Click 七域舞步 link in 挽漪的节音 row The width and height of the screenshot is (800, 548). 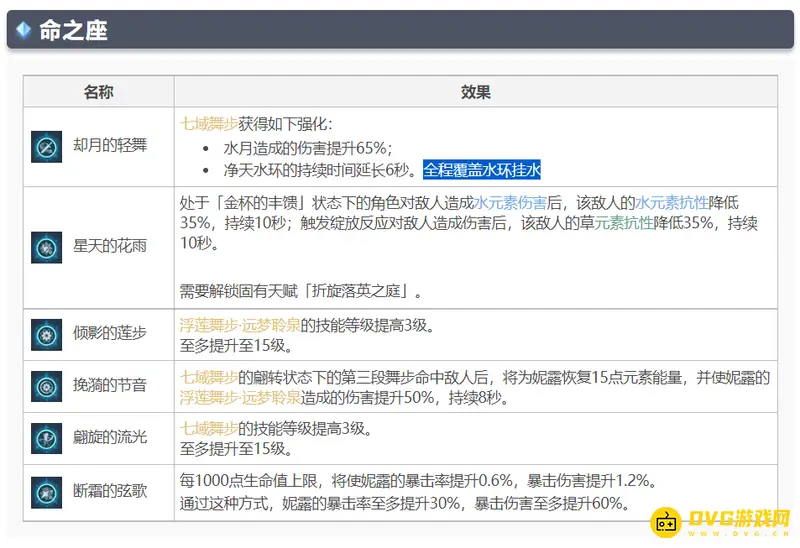tap(208, 377)
